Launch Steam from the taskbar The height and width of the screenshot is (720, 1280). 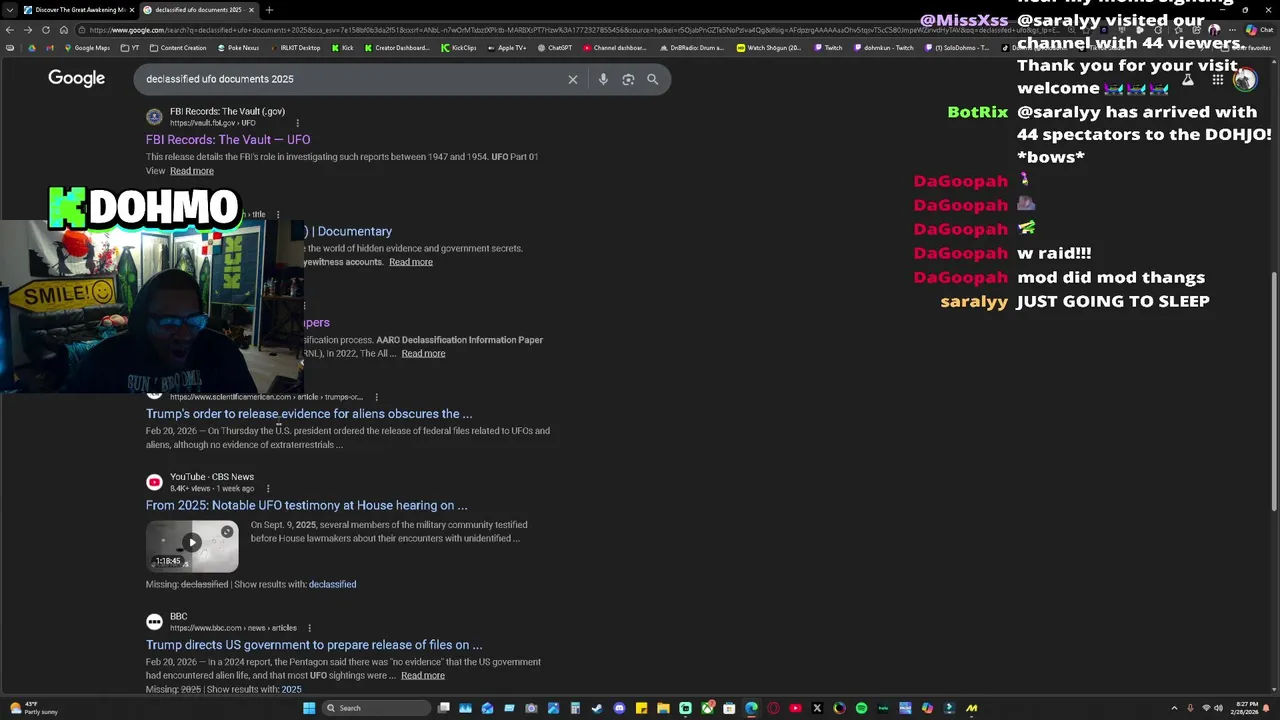pos(597,708)
